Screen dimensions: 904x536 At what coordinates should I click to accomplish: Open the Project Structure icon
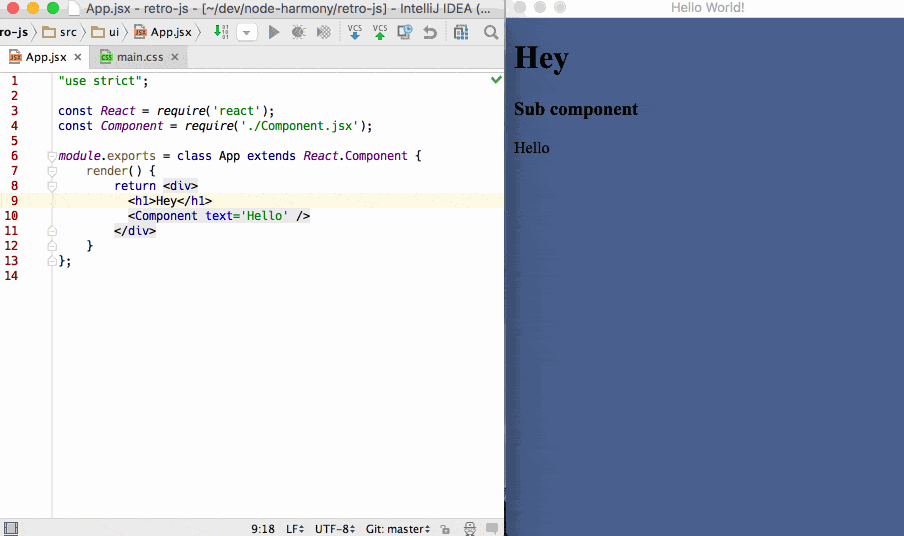pos(461,32)
